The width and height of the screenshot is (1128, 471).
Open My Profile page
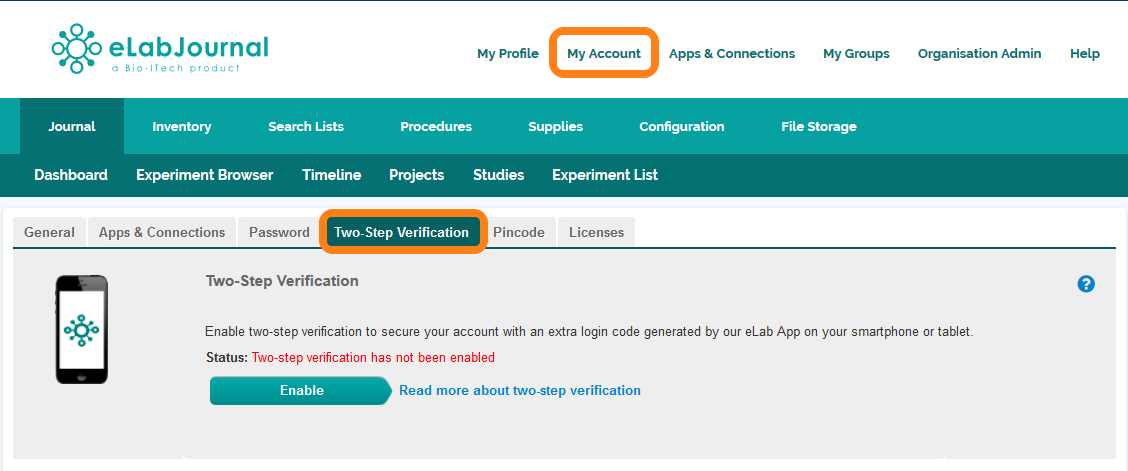pos(508,54)
